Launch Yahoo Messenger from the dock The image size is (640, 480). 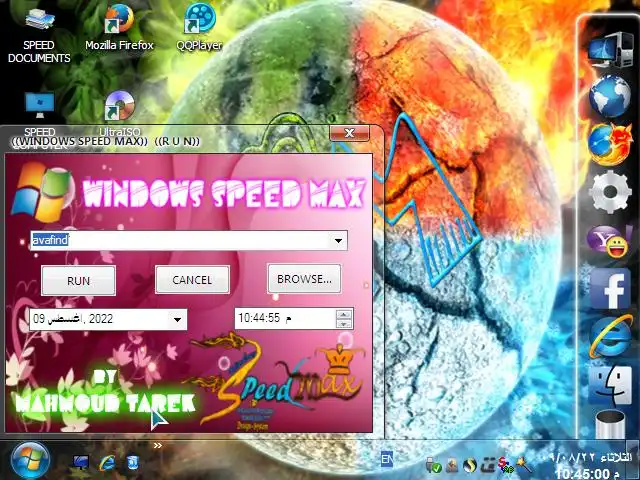click(609, 241)
